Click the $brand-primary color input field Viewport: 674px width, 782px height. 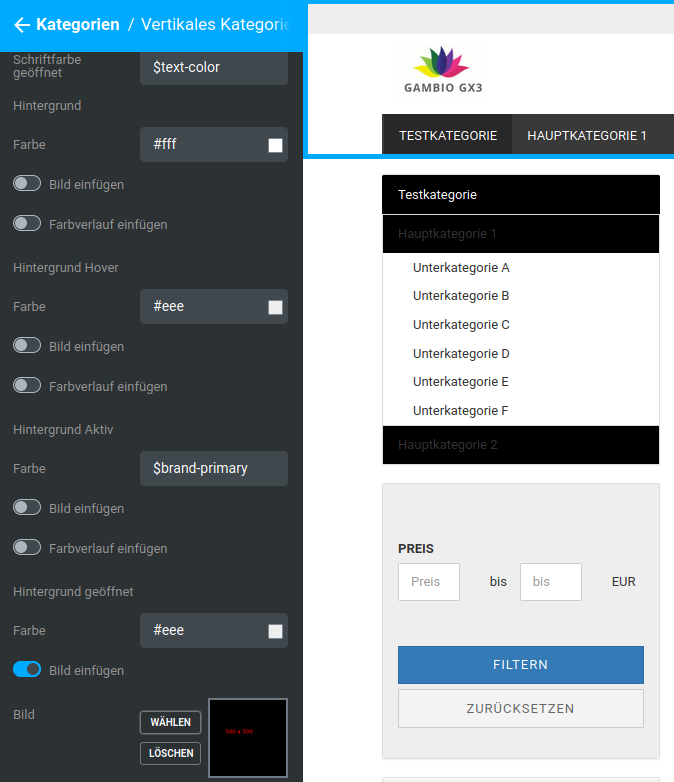[x=213, y=468]
